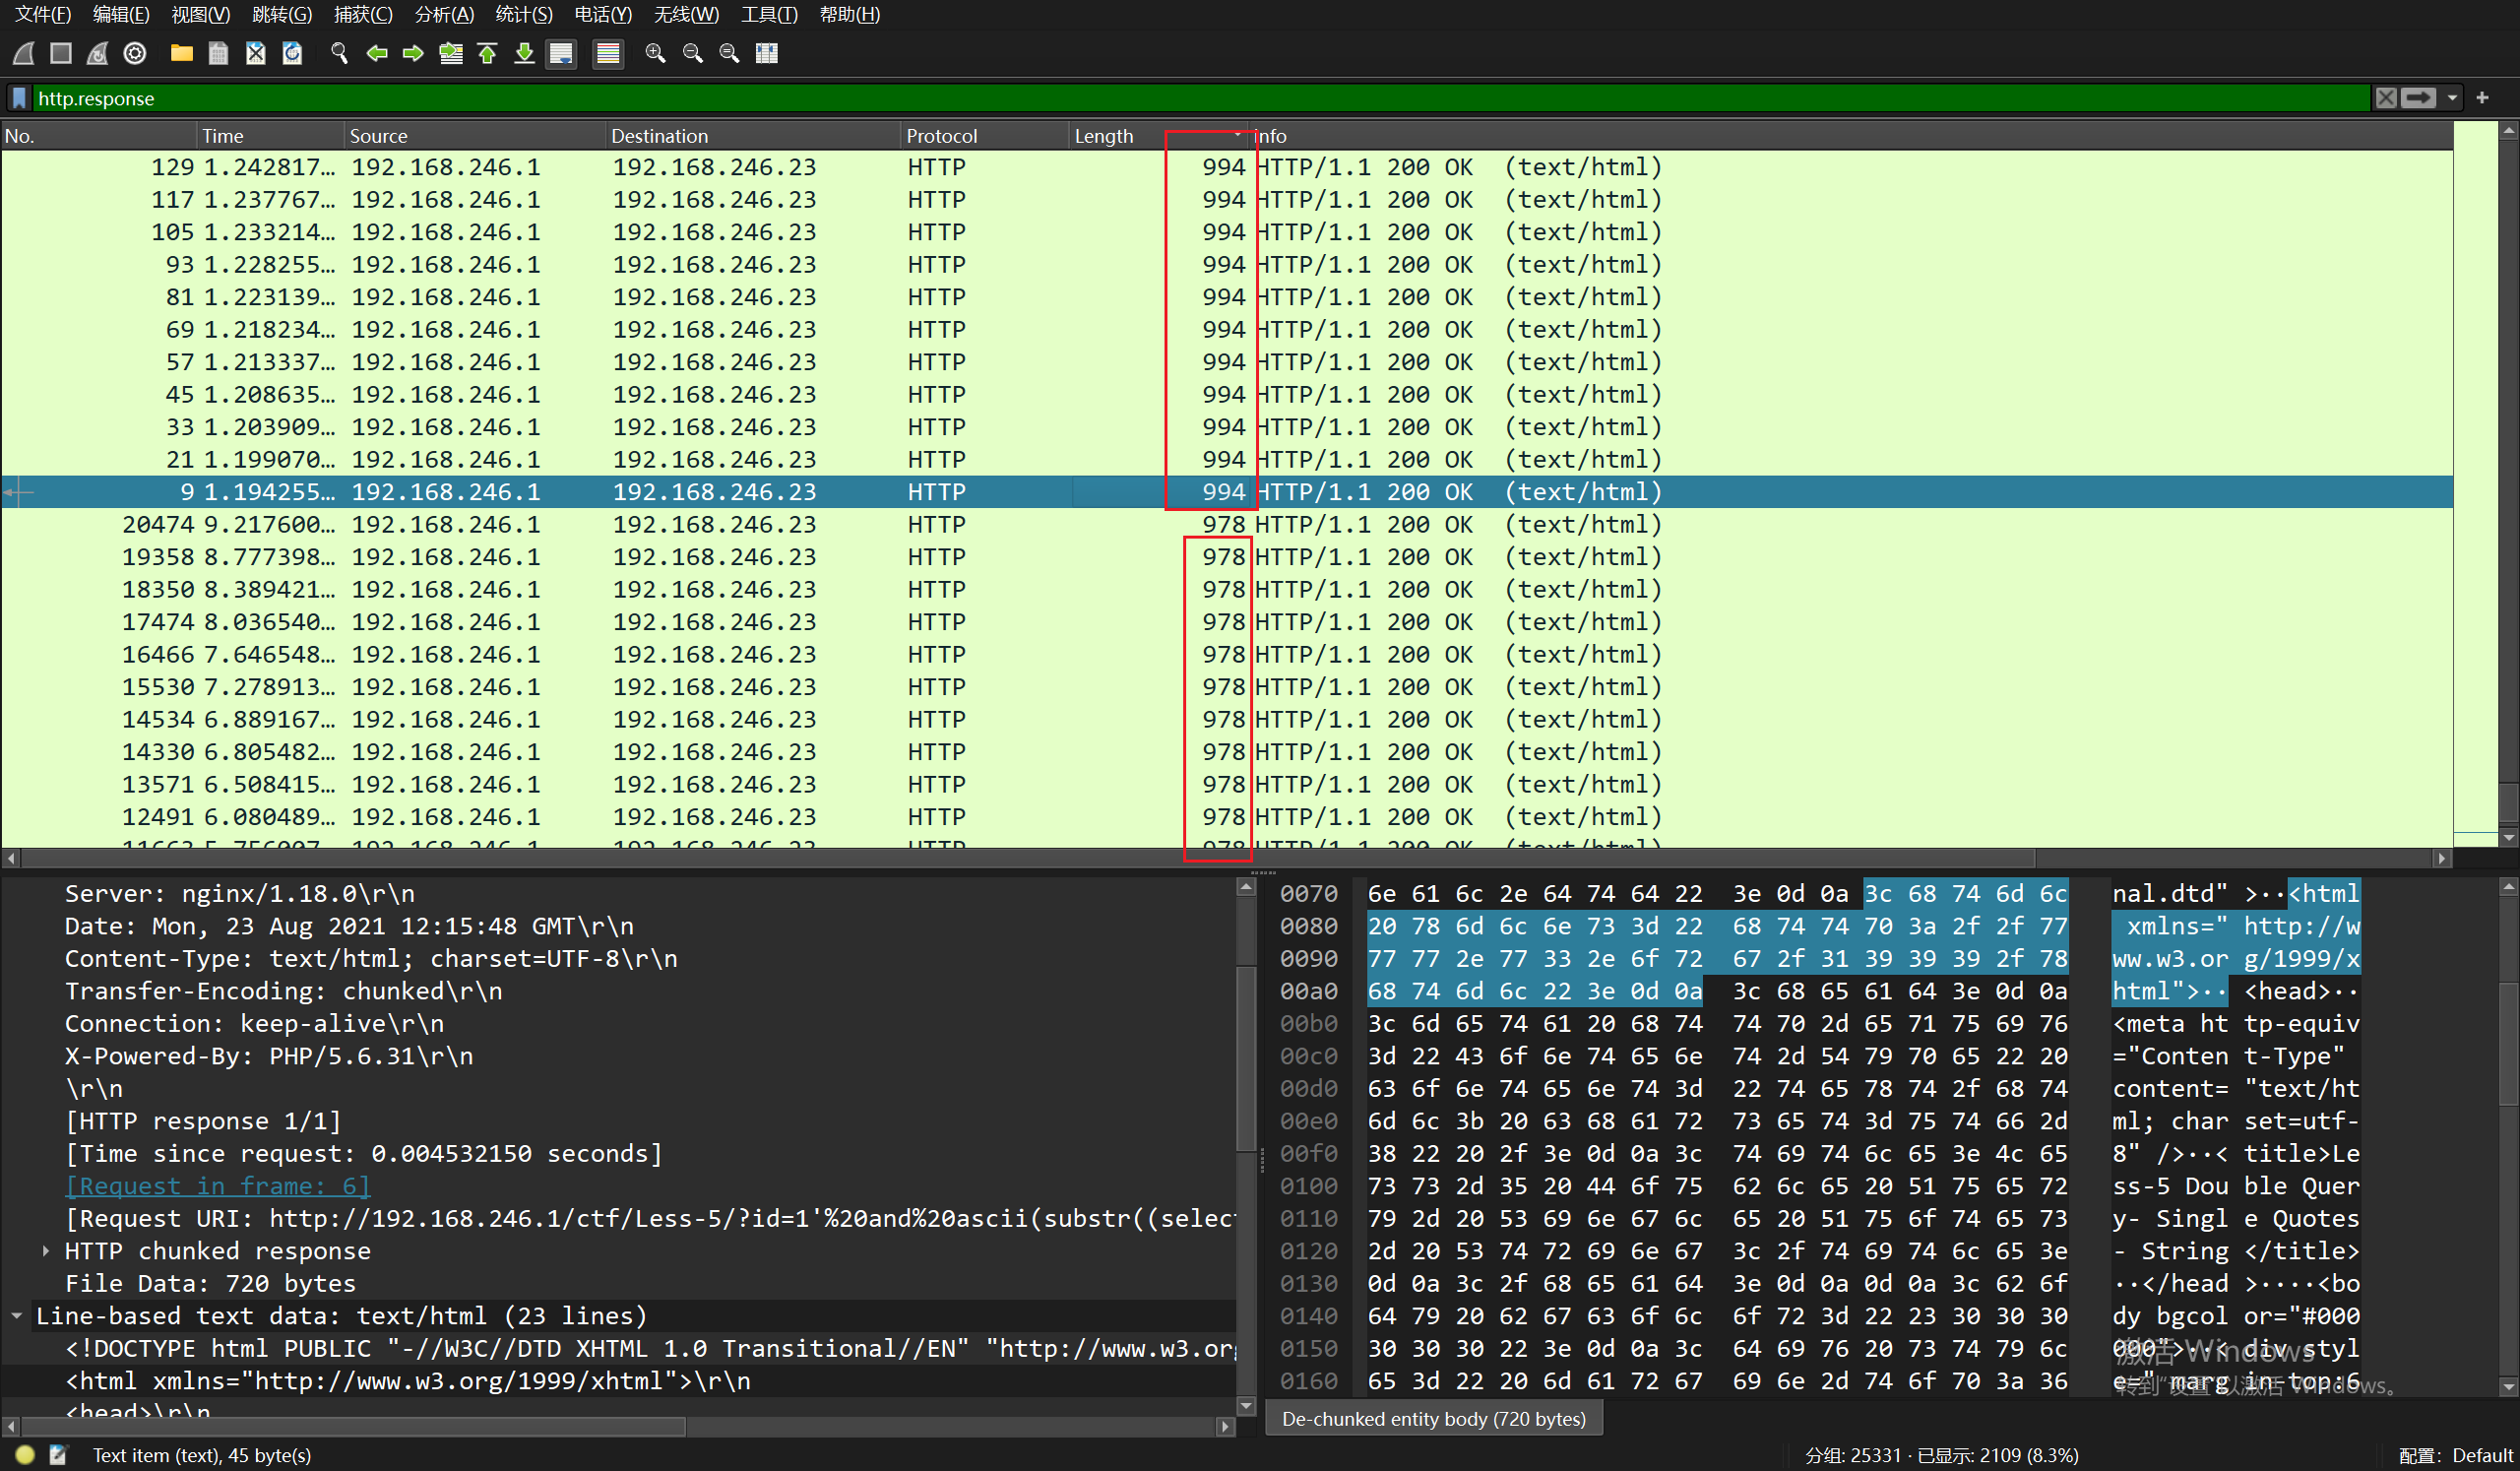This screenshot has height=1471, width=2520.
Task: Open capture options gear icon
Action: coord(135,54)
